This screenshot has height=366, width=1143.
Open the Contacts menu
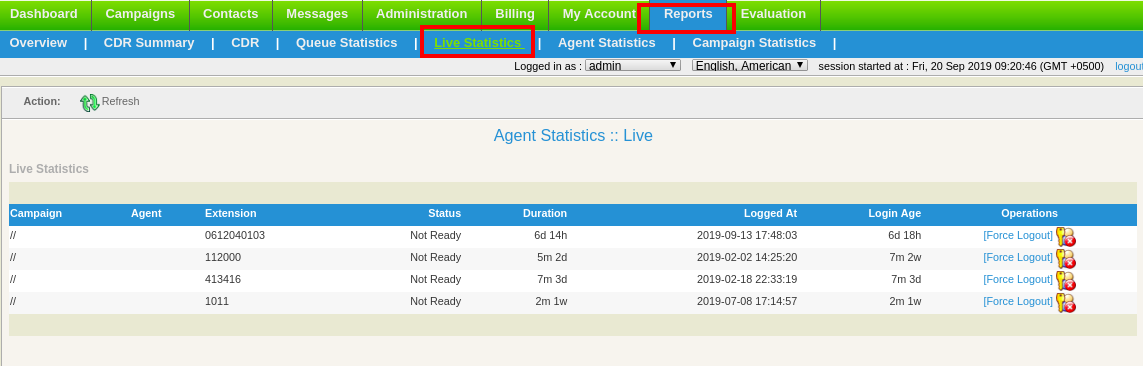230,14
